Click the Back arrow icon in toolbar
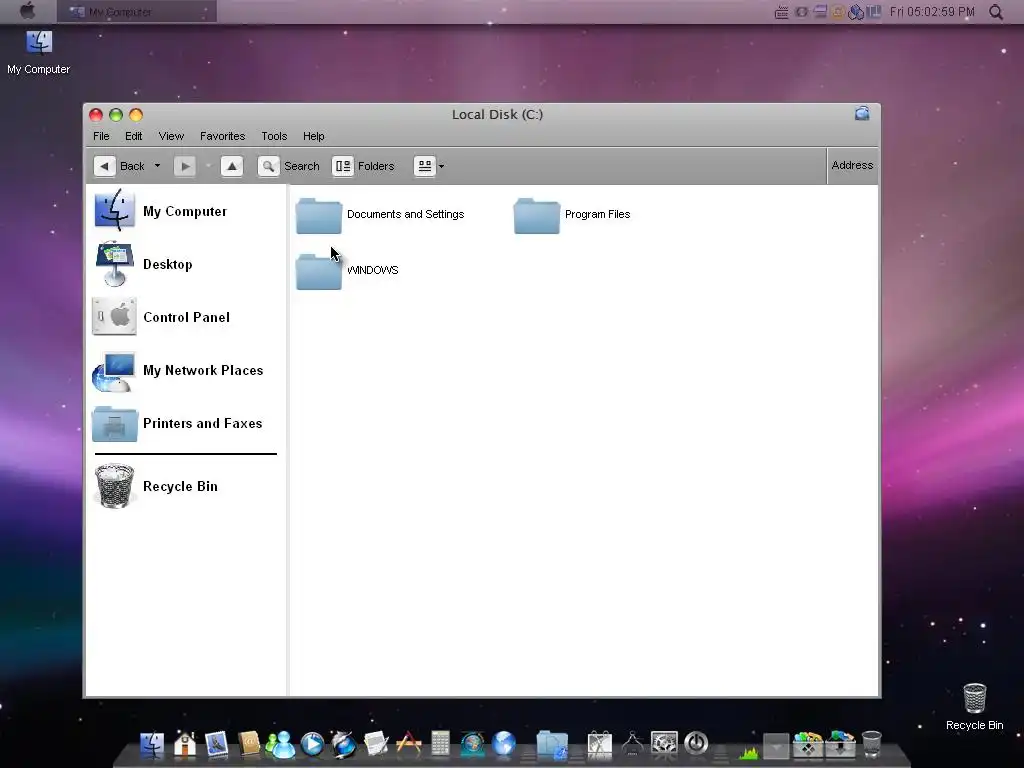 click(104, 166)
